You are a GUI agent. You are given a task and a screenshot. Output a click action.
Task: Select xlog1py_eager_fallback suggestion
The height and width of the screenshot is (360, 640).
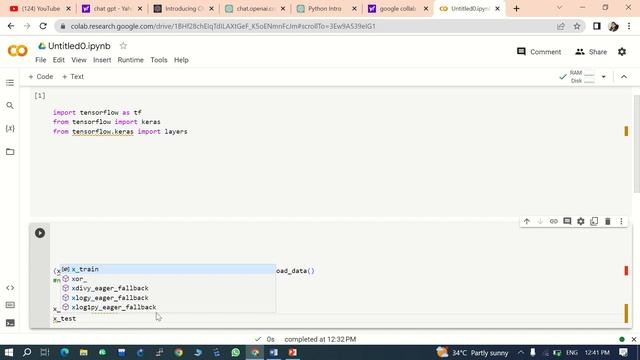point(168,307)
